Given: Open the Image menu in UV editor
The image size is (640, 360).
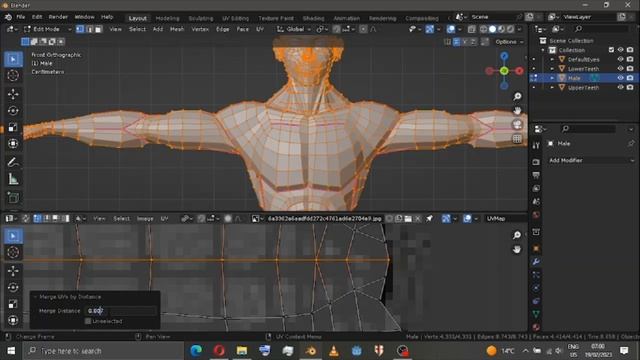Looking at the screenshot, I should pyautogui.click(x=145, y=219).
